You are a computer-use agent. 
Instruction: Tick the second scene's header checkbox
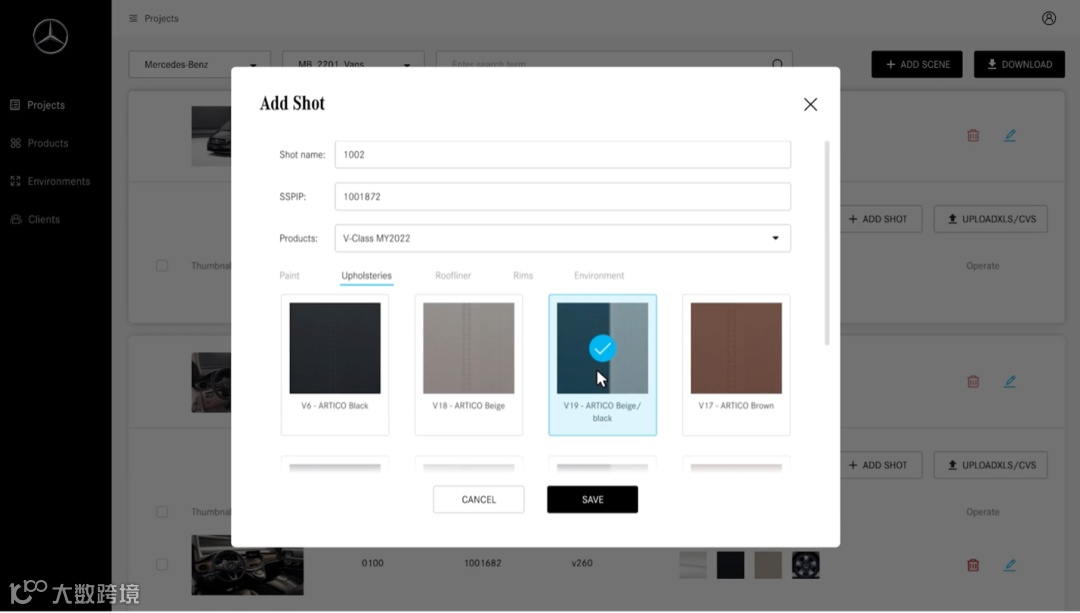(x=162, y=512)
